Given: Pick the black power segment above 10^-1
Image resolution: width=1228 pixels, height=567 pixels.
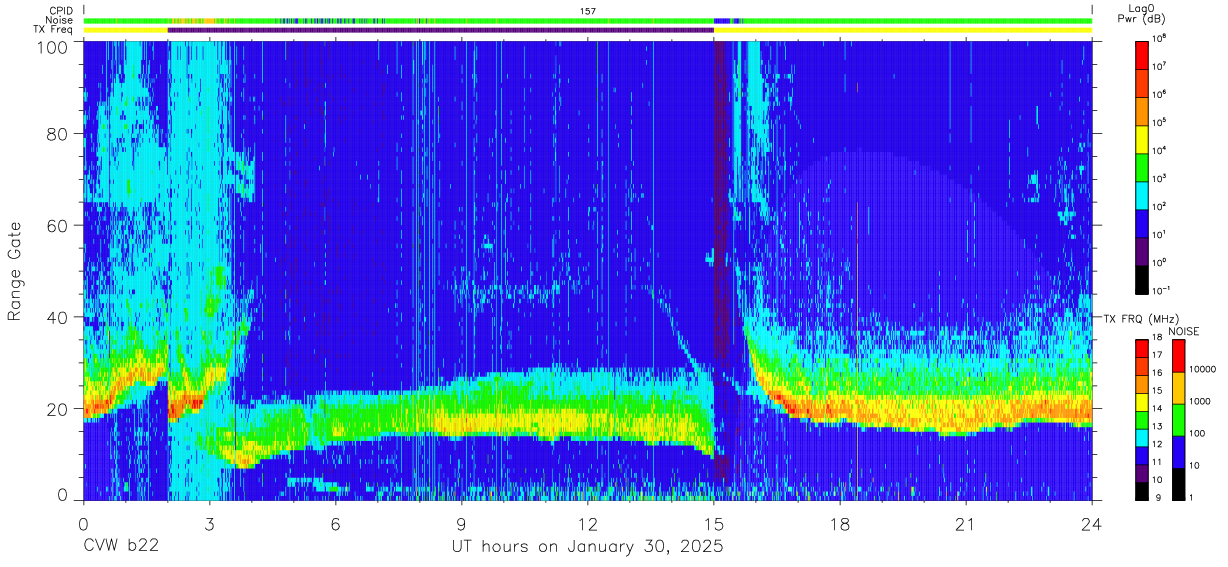Looking at the screenshot, I should tap(1143, 278).
